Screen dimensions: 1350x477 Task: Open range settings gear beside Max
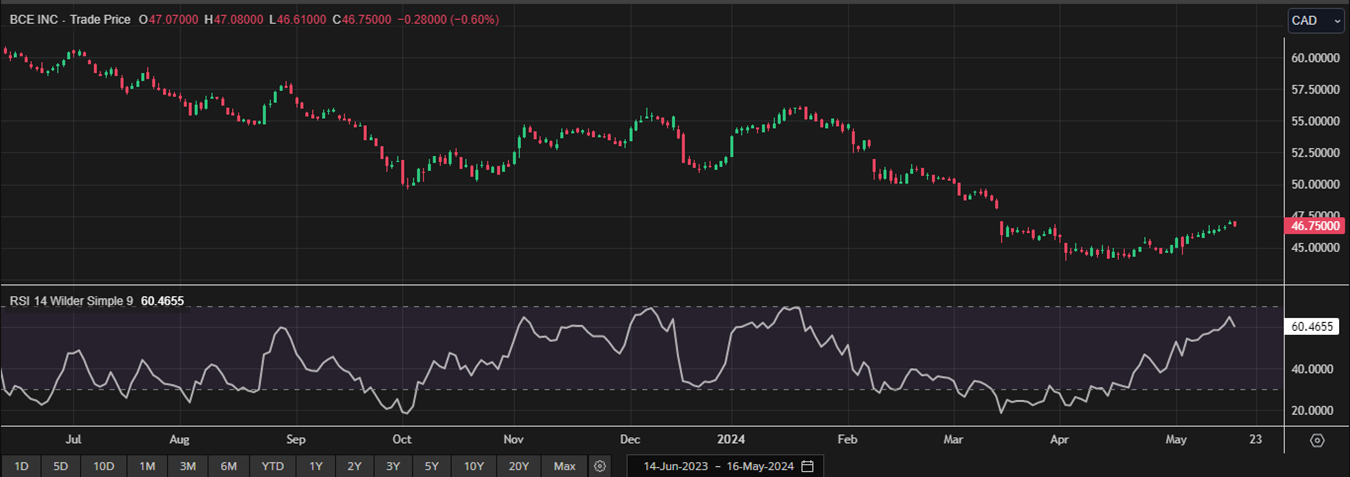point(599,466)
